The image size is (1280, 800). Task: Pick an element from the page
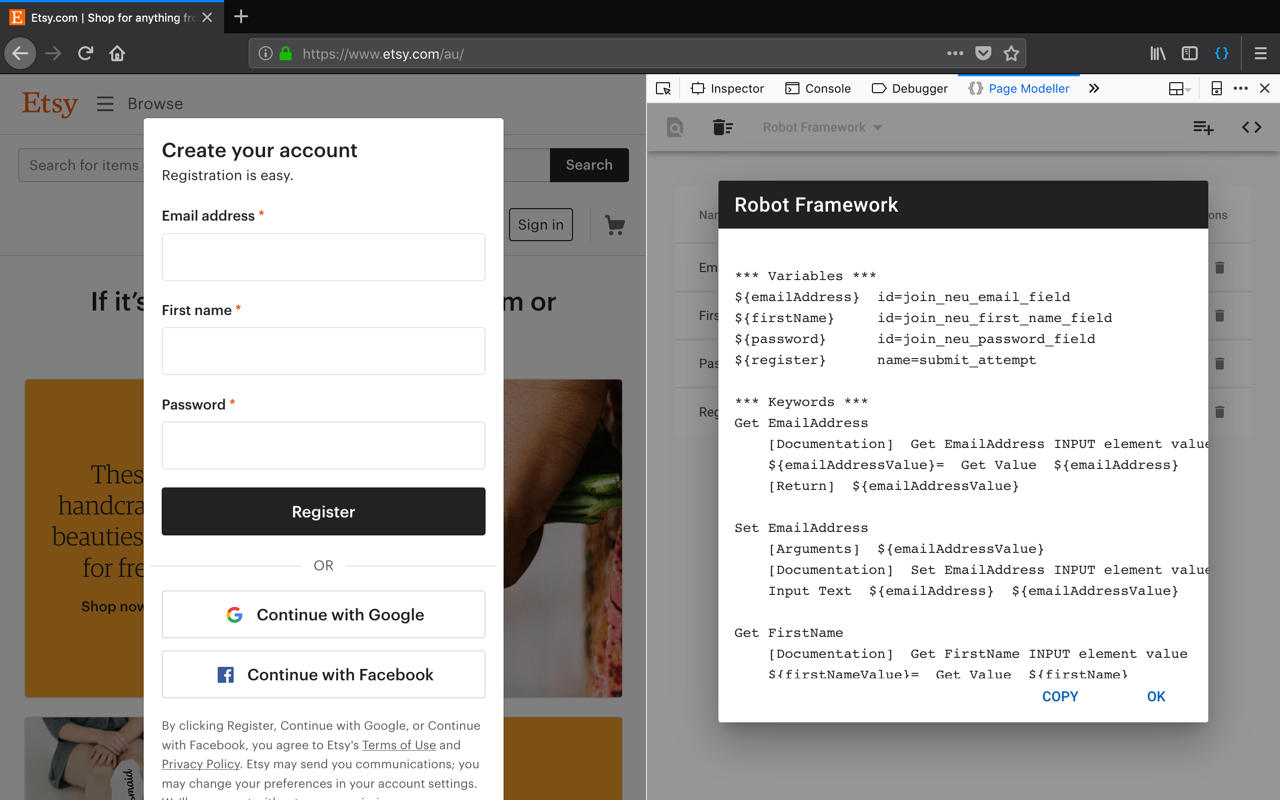tap(663, 88)
